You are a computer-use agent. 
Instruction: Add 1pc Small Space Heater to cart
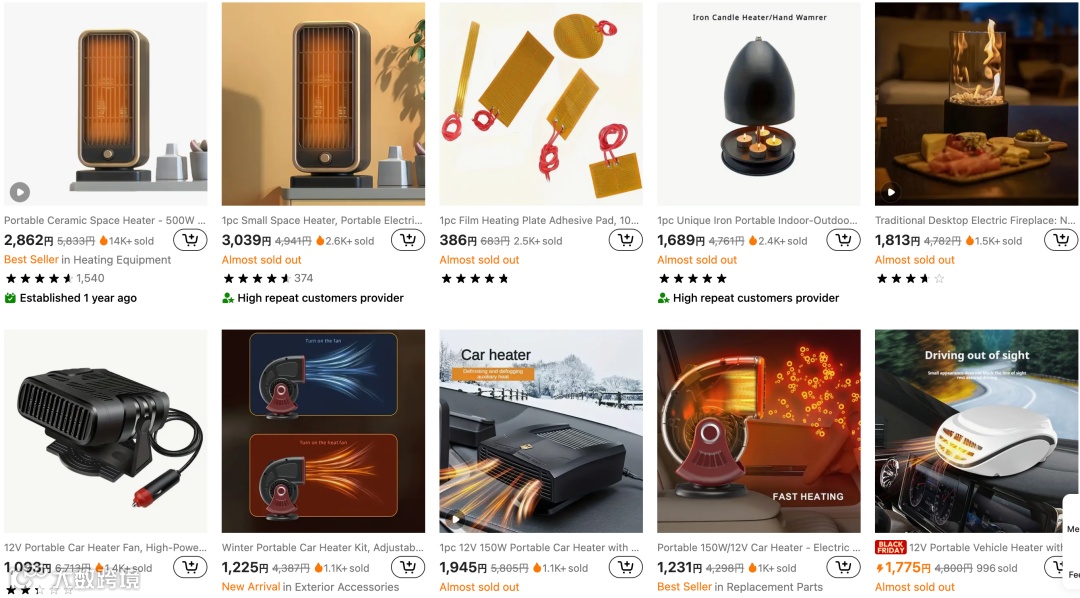pyautogui.click(x=408, y=240)
